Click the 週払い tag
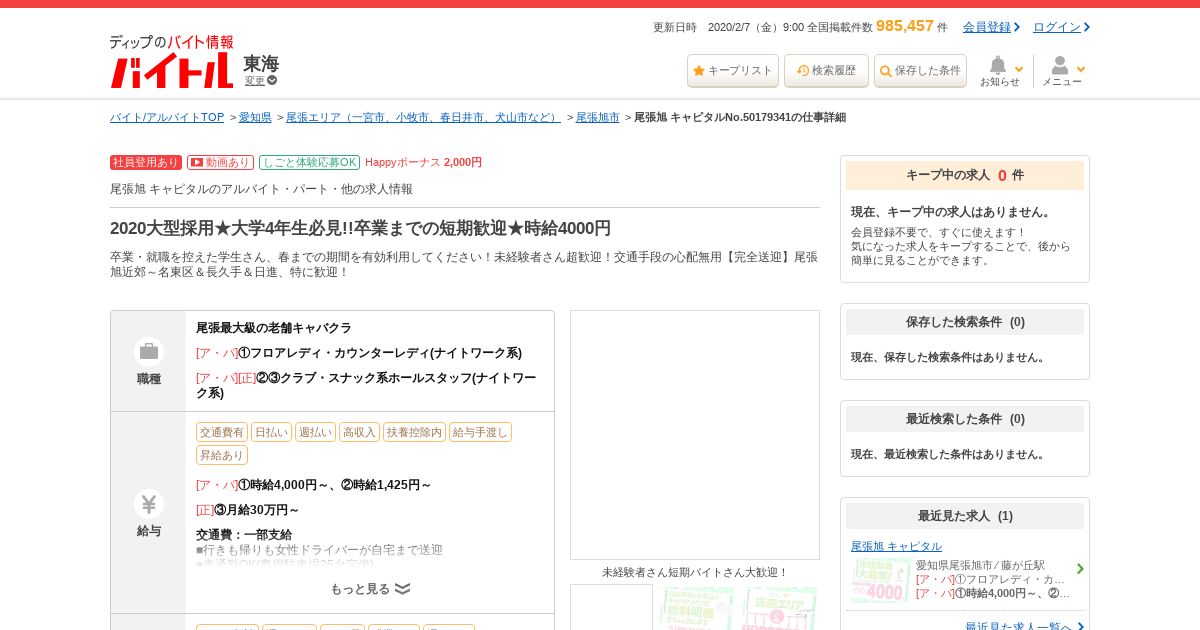The height and width of the screenshot is (630, 1200). pos(315,432)
